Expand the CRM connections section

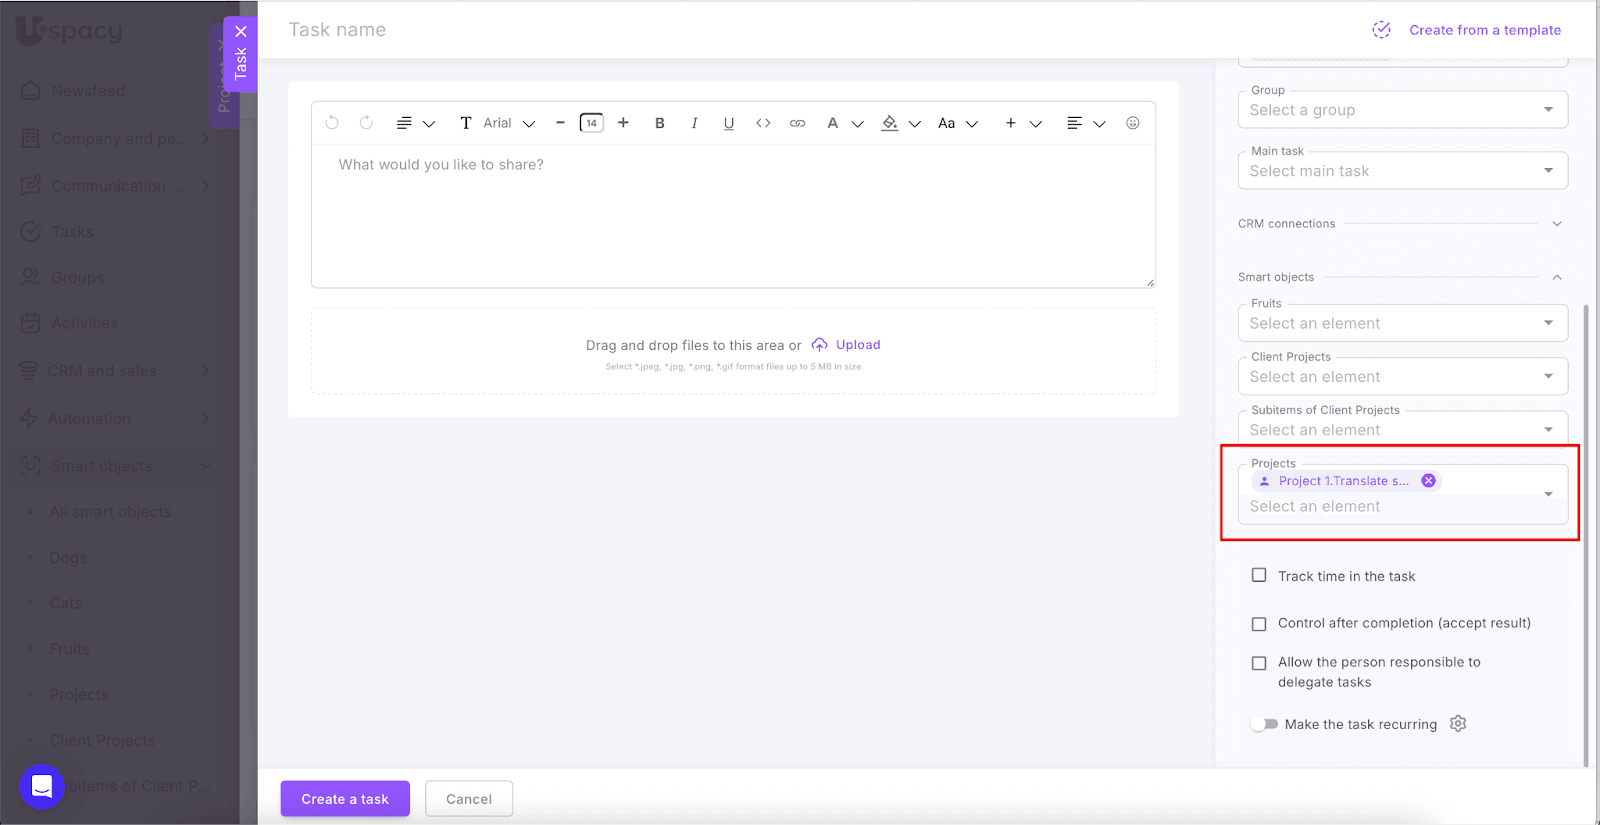coord(1557,224)
